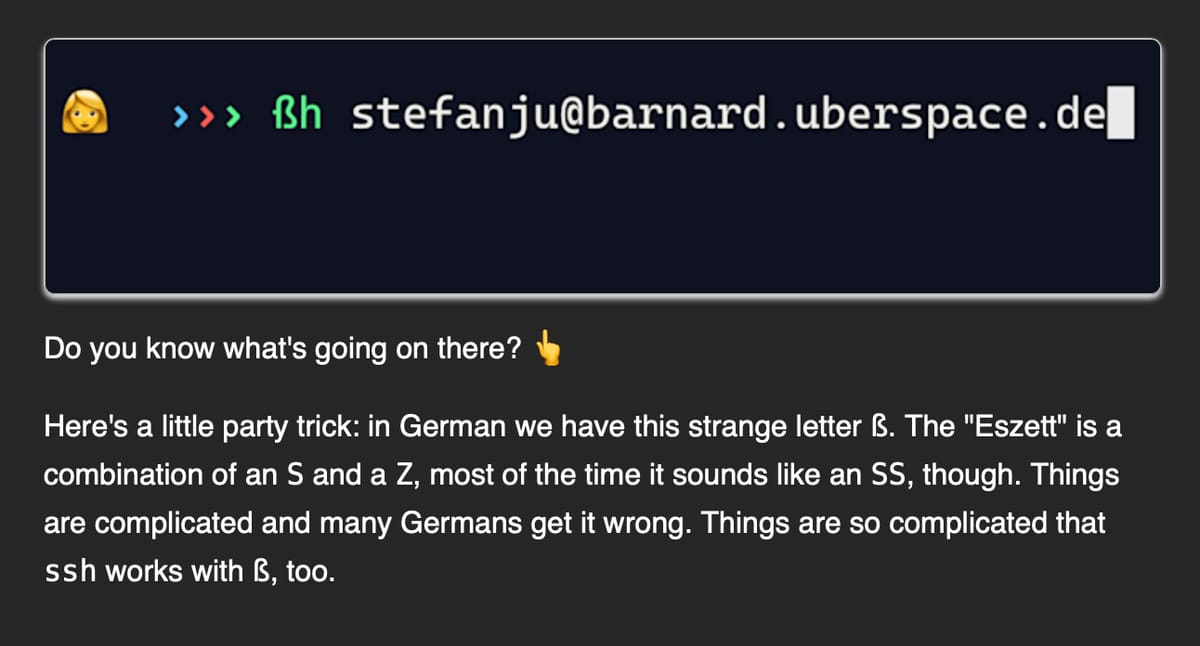Click the stefanju@barnard.uberspace.de address

pos(728,116)
